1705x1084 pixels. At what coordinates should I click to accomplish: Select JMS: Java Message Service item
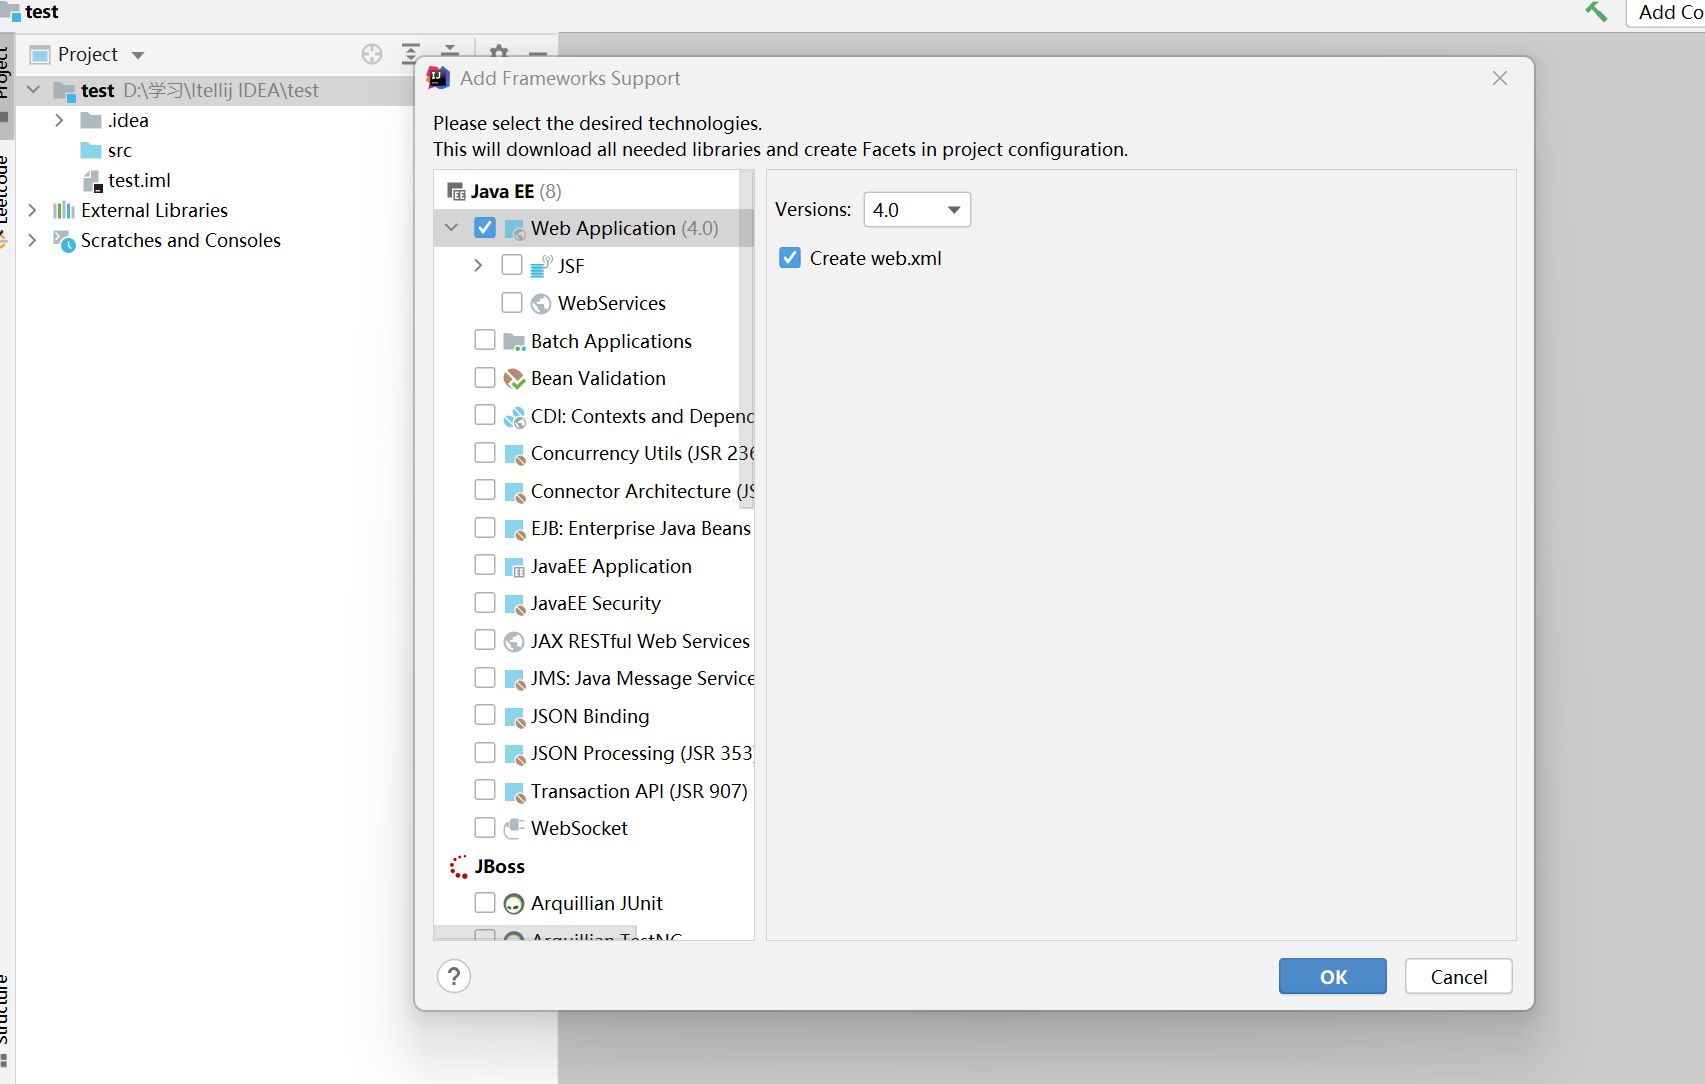click(x=642, y=678)
